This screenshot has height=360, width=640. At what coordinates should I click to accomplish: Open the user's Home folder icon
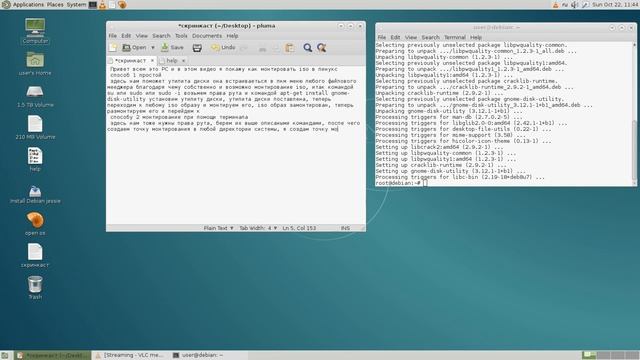[x=35, y=63]
